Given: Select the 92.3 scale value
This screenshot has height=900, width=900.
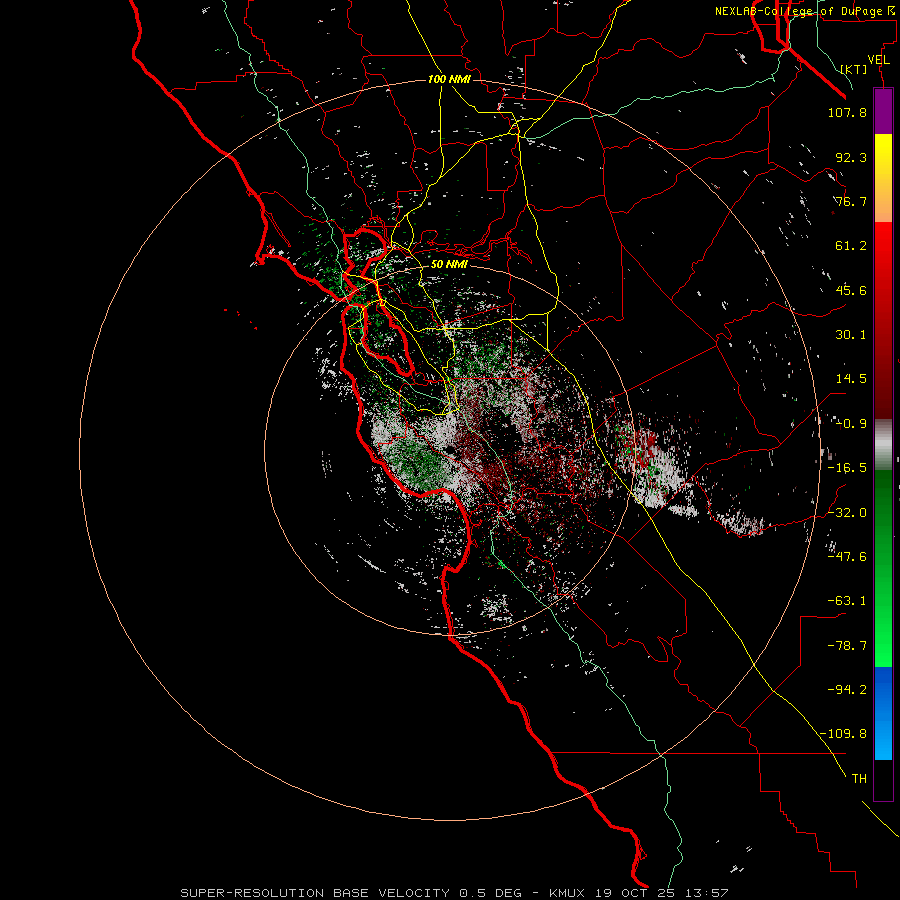Looking at the screenshot, I should pos(851,157).
